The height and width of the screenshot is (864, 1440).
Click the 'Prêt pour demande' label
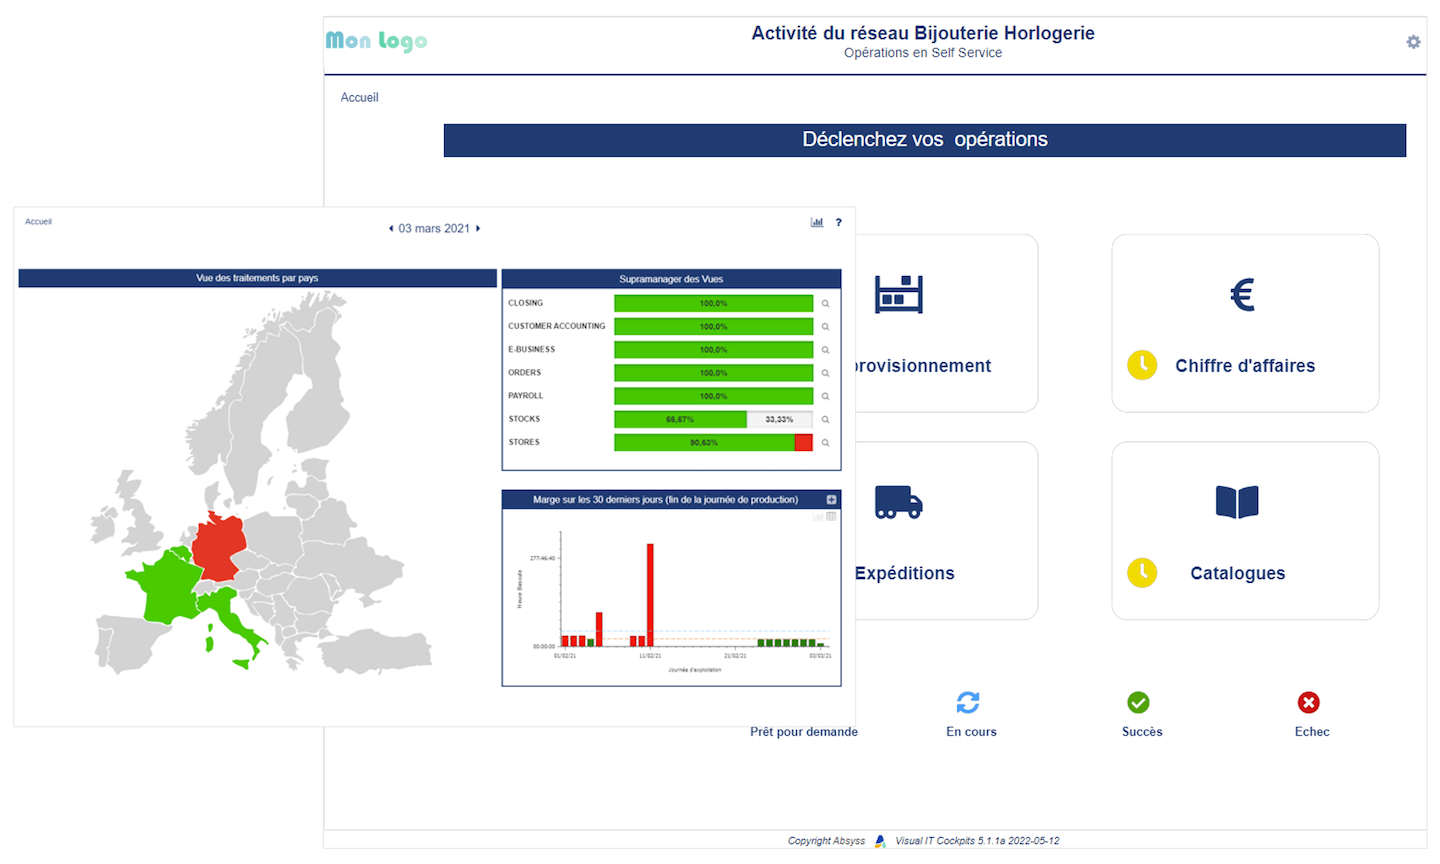804,731
